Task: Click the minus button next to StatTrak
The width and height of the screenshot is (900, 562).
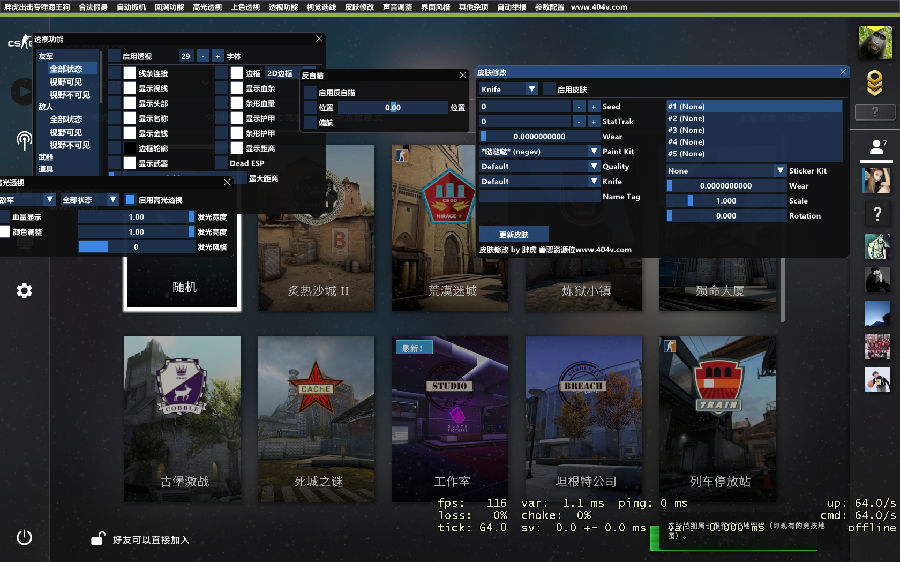Action: point(579,122)
